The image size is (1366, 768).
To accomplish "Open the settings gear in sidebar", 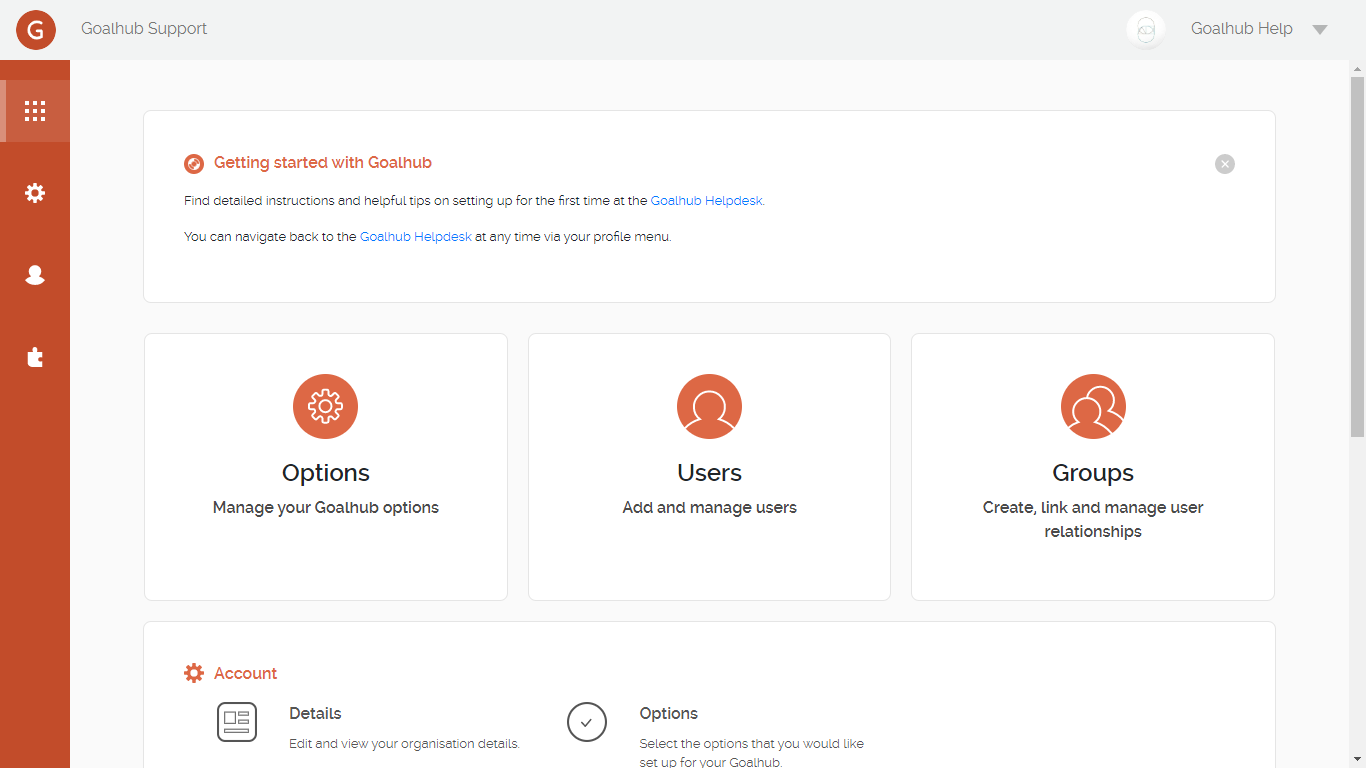I will coord(35,193).
